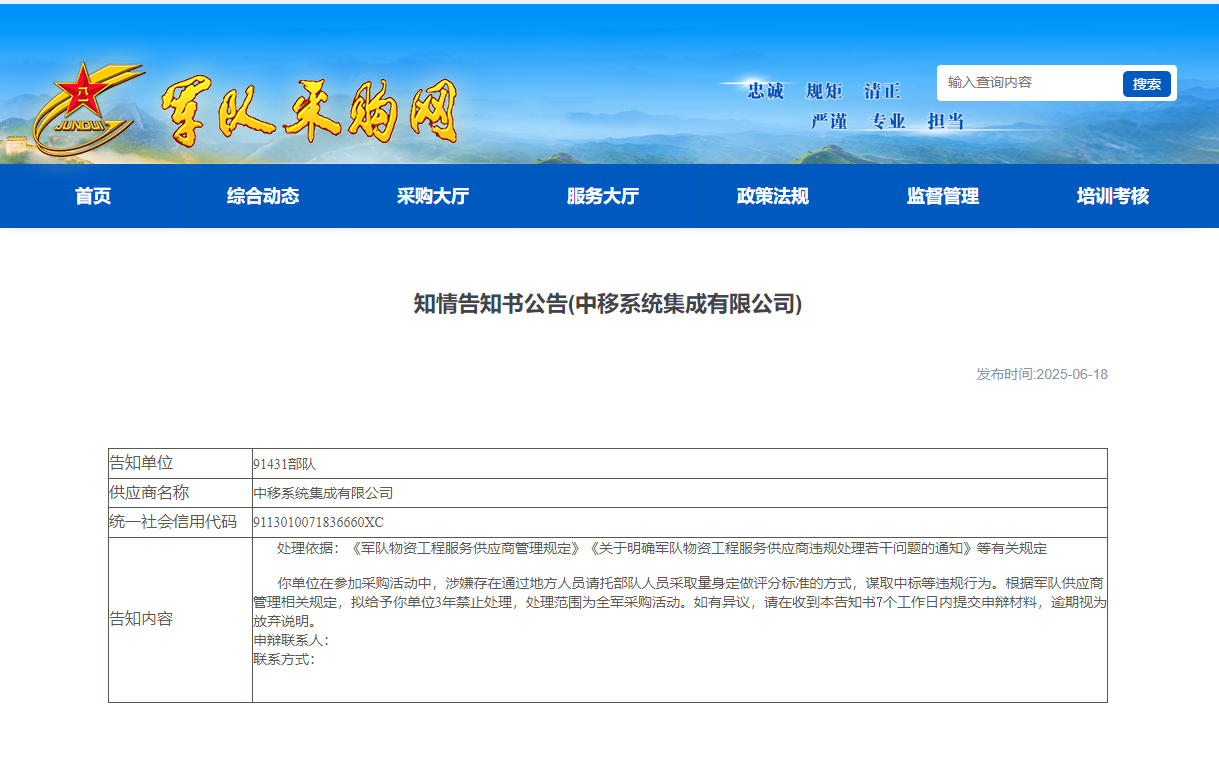This screenshot has height=769, width=1219.
Task: Open the 培训考核 menu item
Action: click(1113, 196)
